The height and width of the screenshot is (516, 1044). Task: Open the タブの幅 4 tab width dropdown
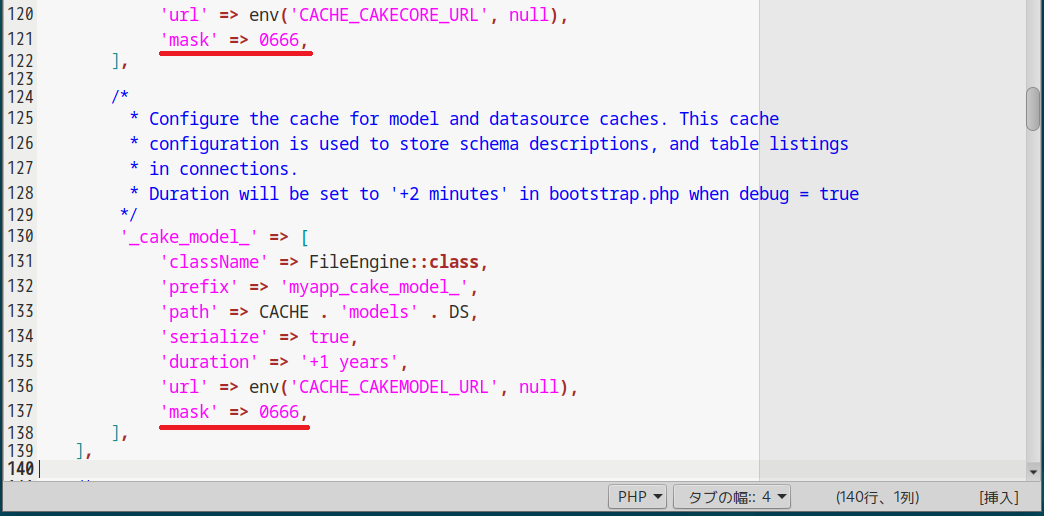click(732, 497)
